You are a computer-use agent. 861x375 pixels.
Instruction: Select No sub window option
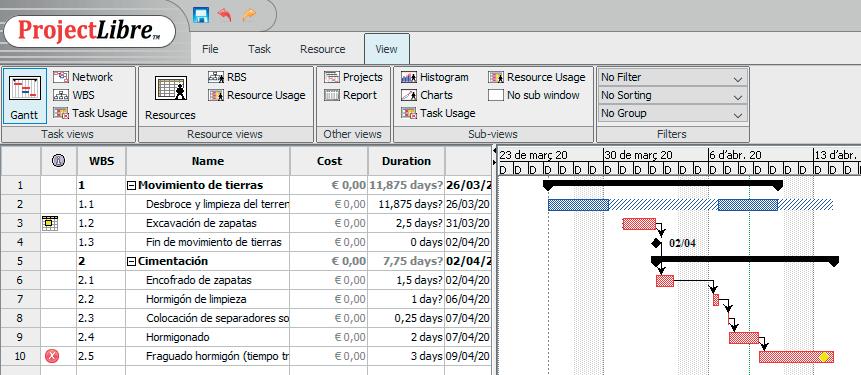(x=534, y=95)
